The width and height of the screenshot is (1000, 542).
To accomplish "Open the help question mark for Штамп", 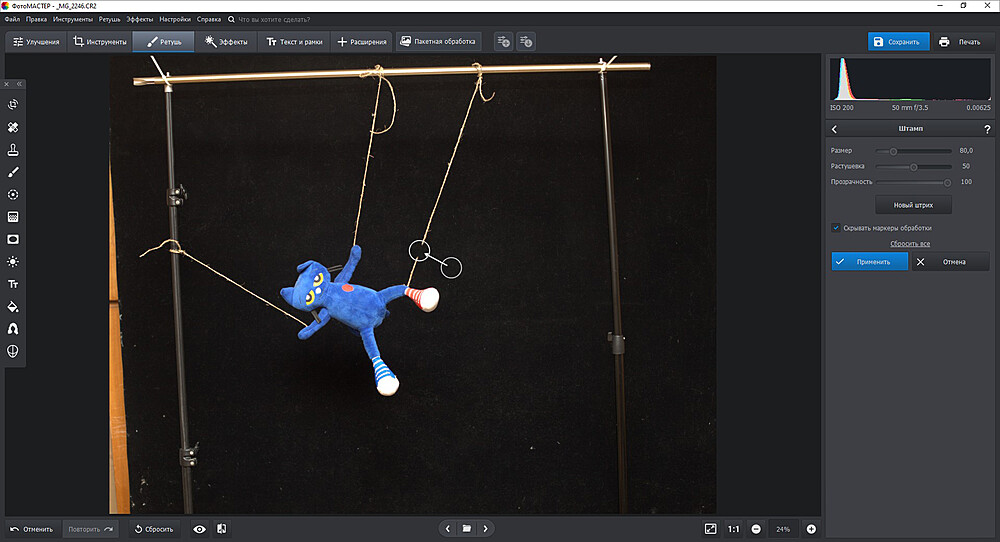I will click(987, 129).
